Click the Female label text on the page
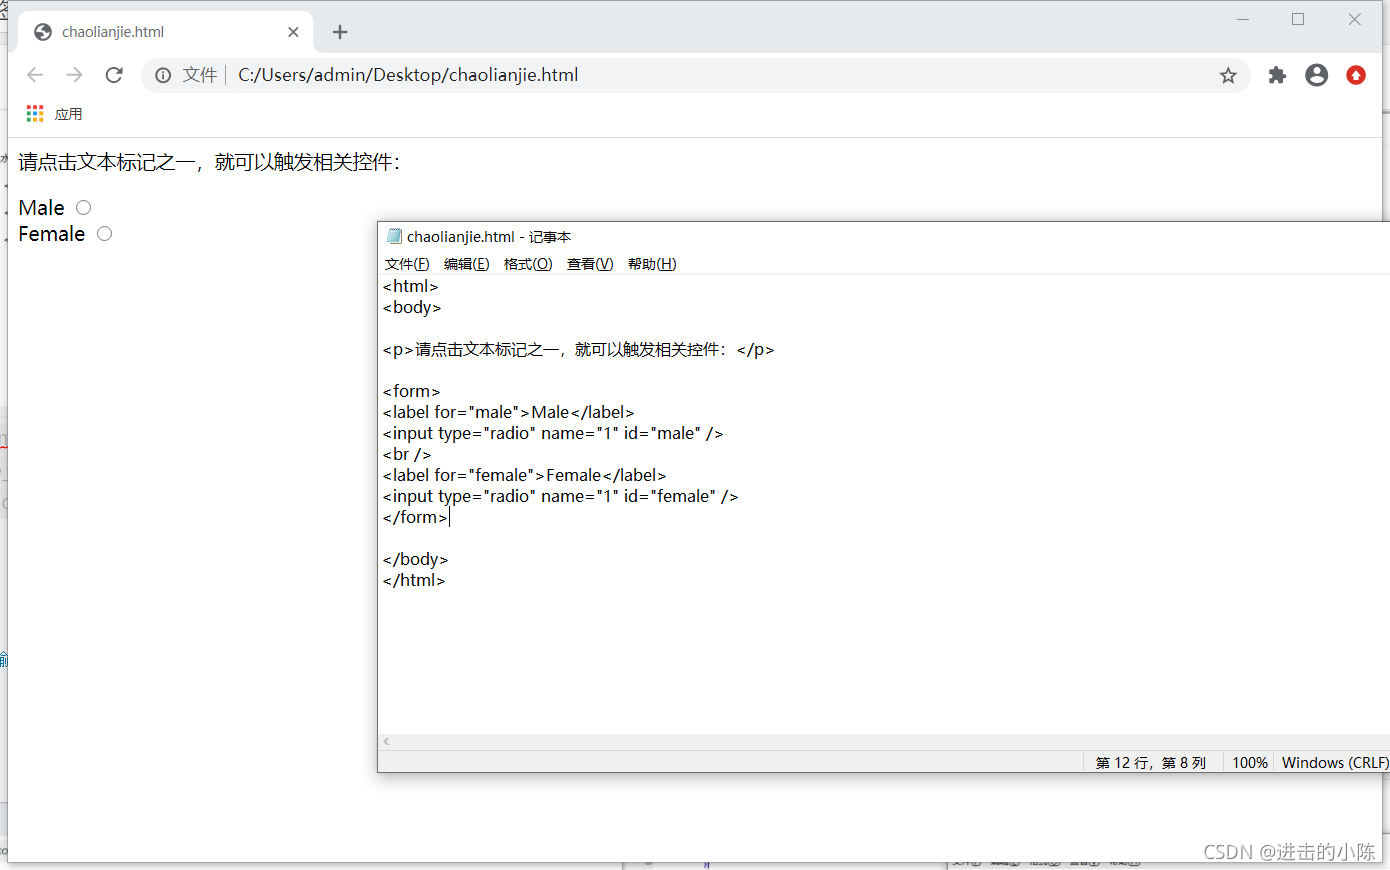The height and width of the screenshot is (870, 1390). [x=52, y=234]
